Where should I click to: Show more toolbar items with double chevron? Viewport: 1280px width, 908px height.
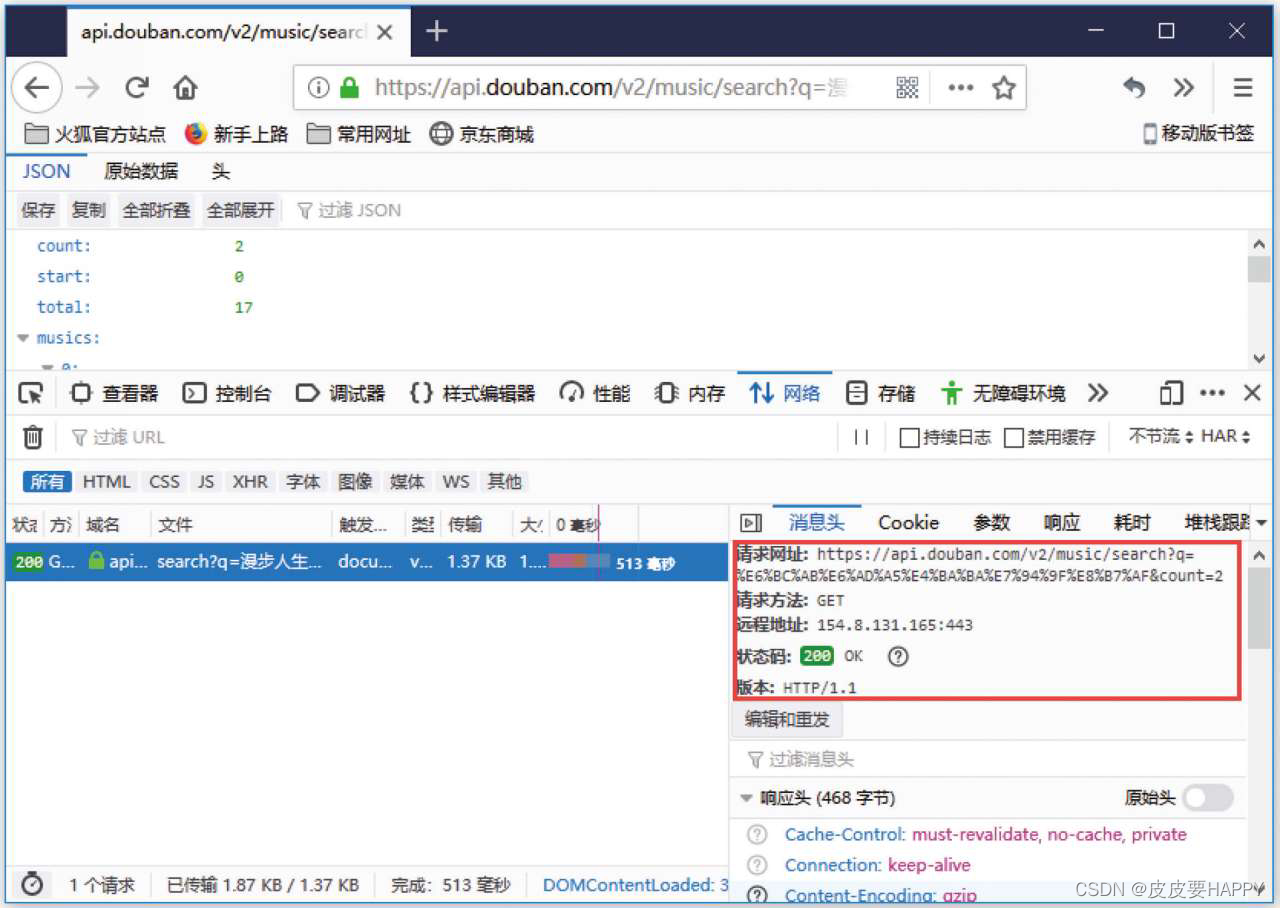1184,88
